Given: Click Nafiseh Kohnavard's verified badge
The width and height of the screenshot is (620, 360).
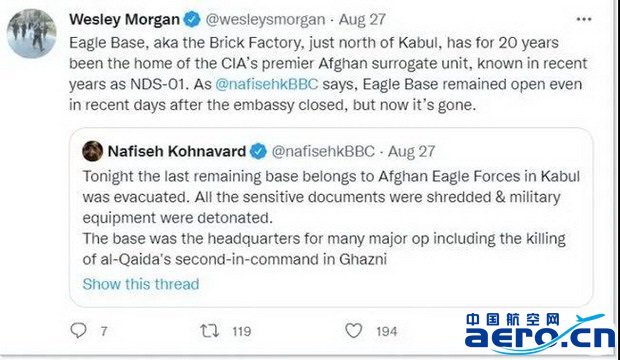Looking at the screenshot, I should coord(258,151).
